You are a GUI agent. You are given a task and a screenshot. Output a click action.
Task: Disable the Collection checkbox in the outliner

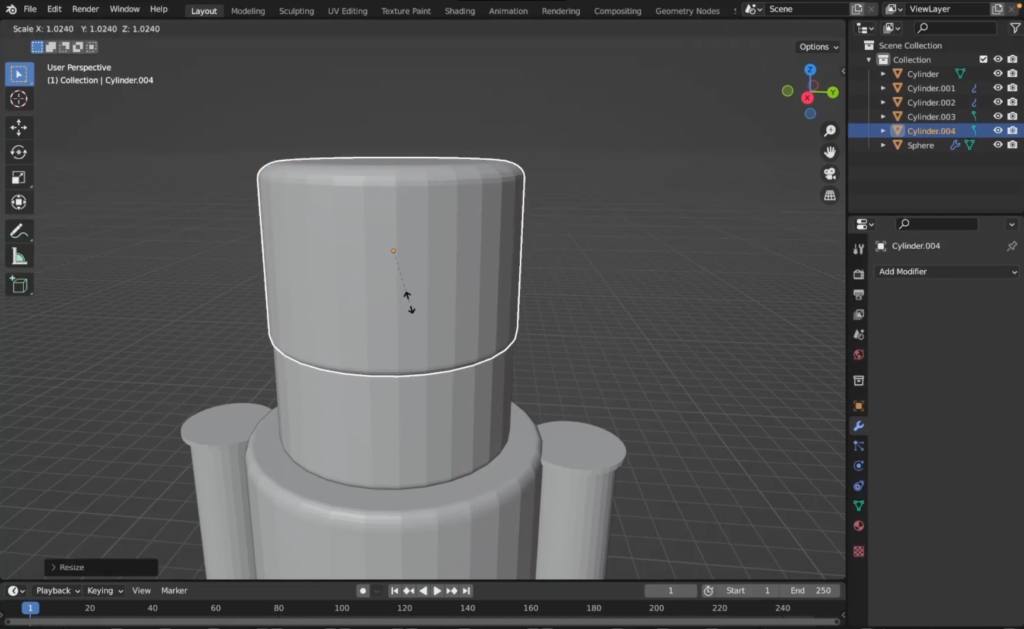pos(983,59)
